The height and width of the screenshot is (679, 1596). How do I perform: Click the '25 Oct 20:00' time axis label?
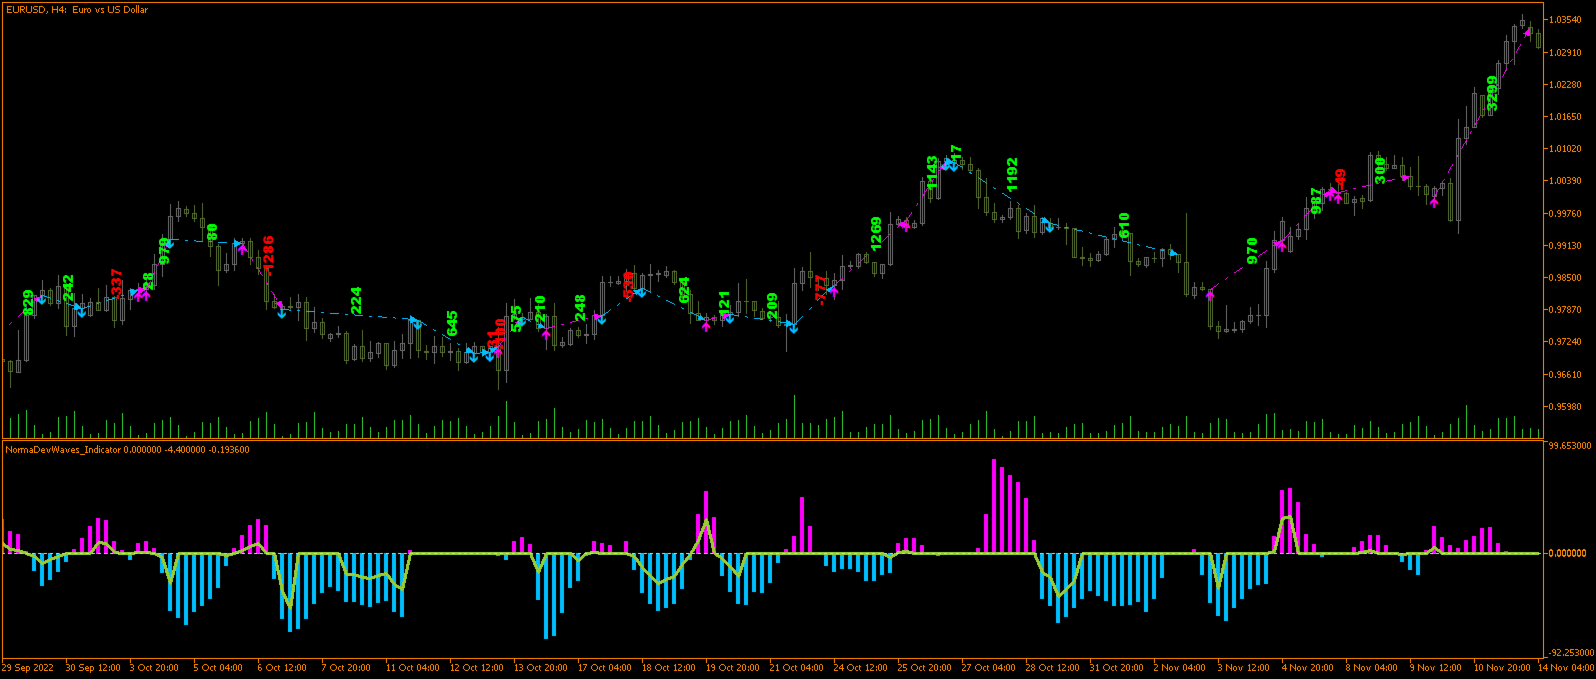925,667
